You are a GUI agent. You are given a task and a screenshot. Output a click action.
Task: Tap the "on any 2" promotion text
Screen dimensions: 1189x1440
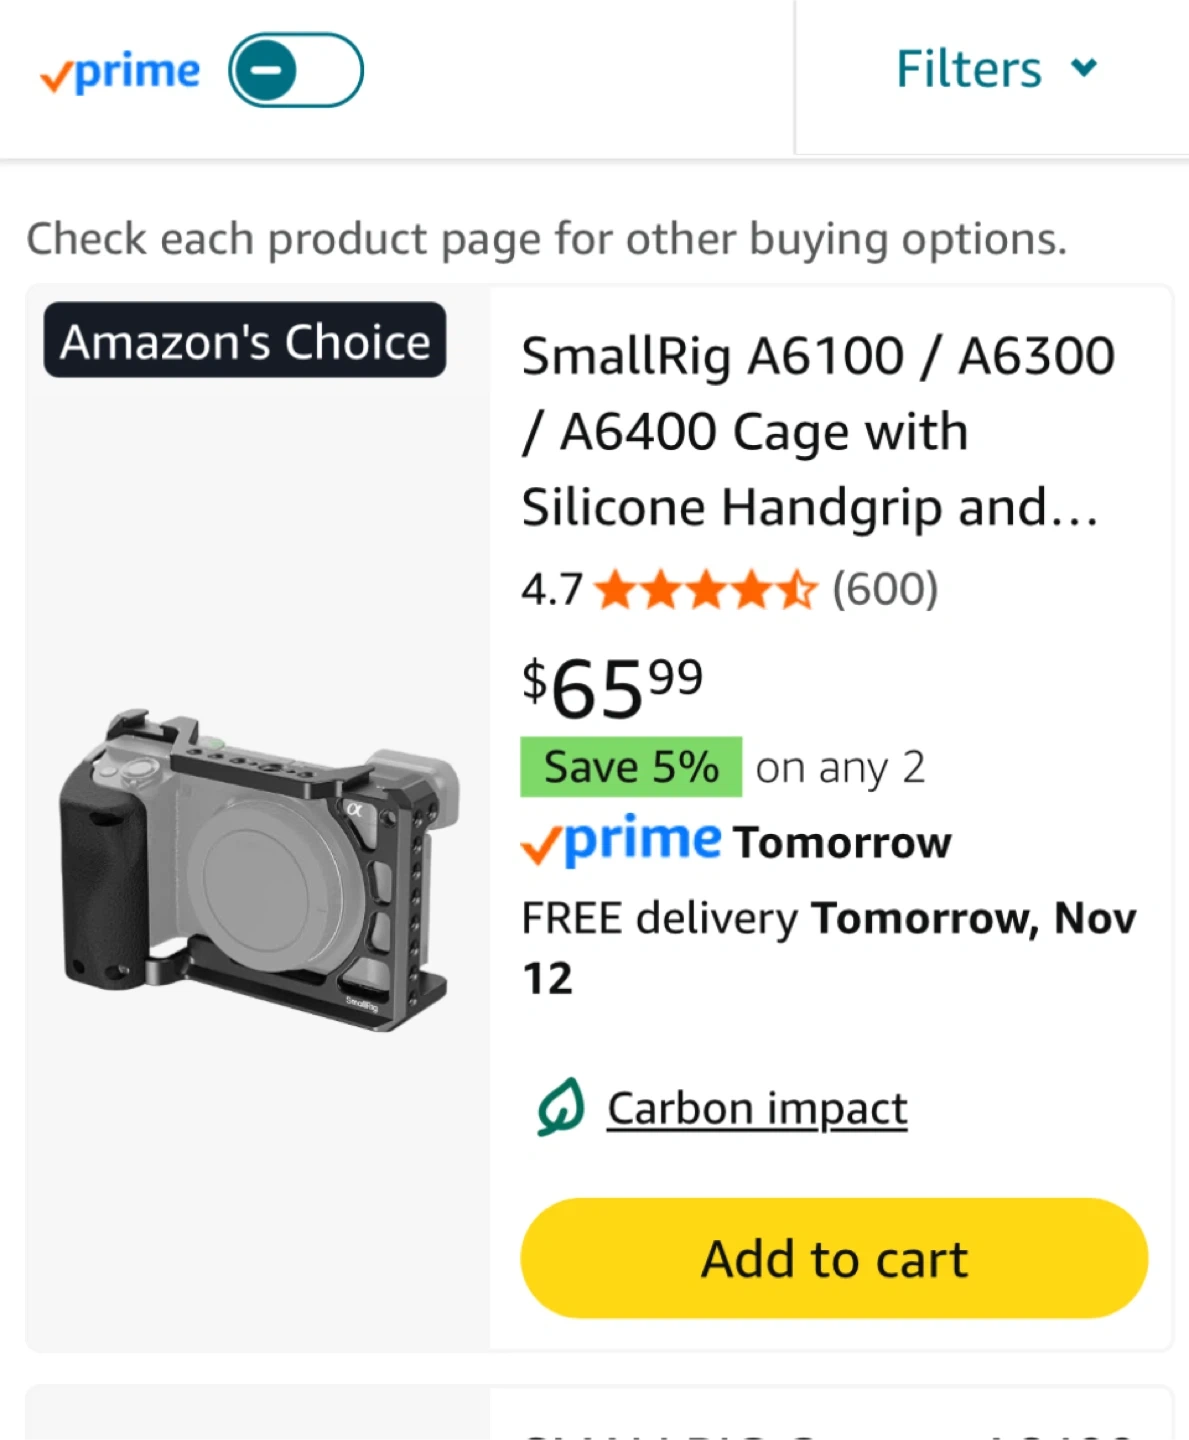click(x=840, y=768)
